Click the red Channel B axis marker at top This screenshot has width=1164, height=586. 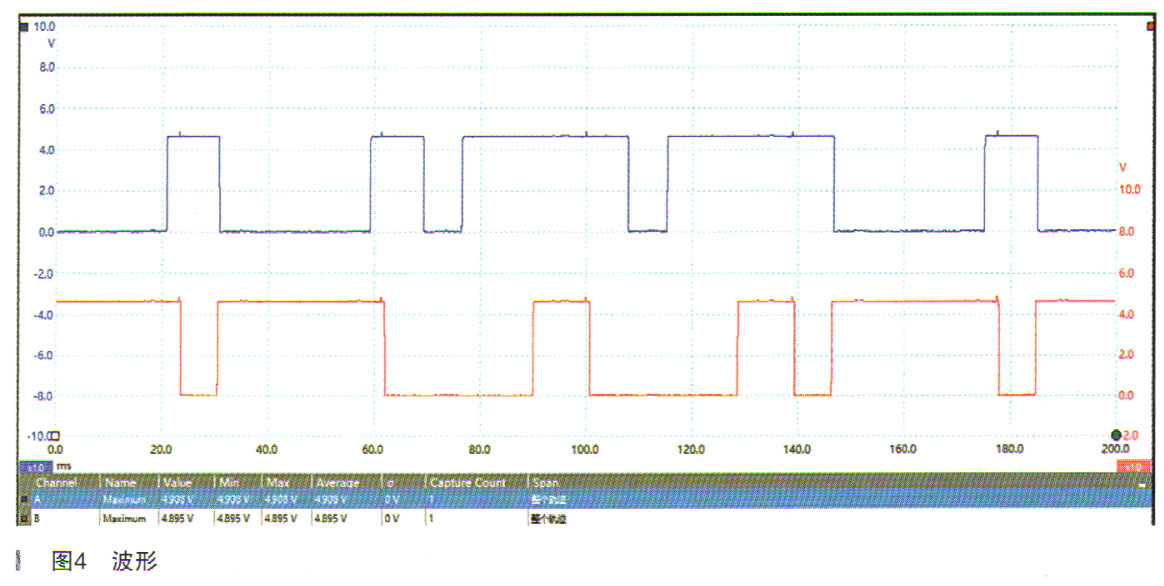tap(1150, 27)
